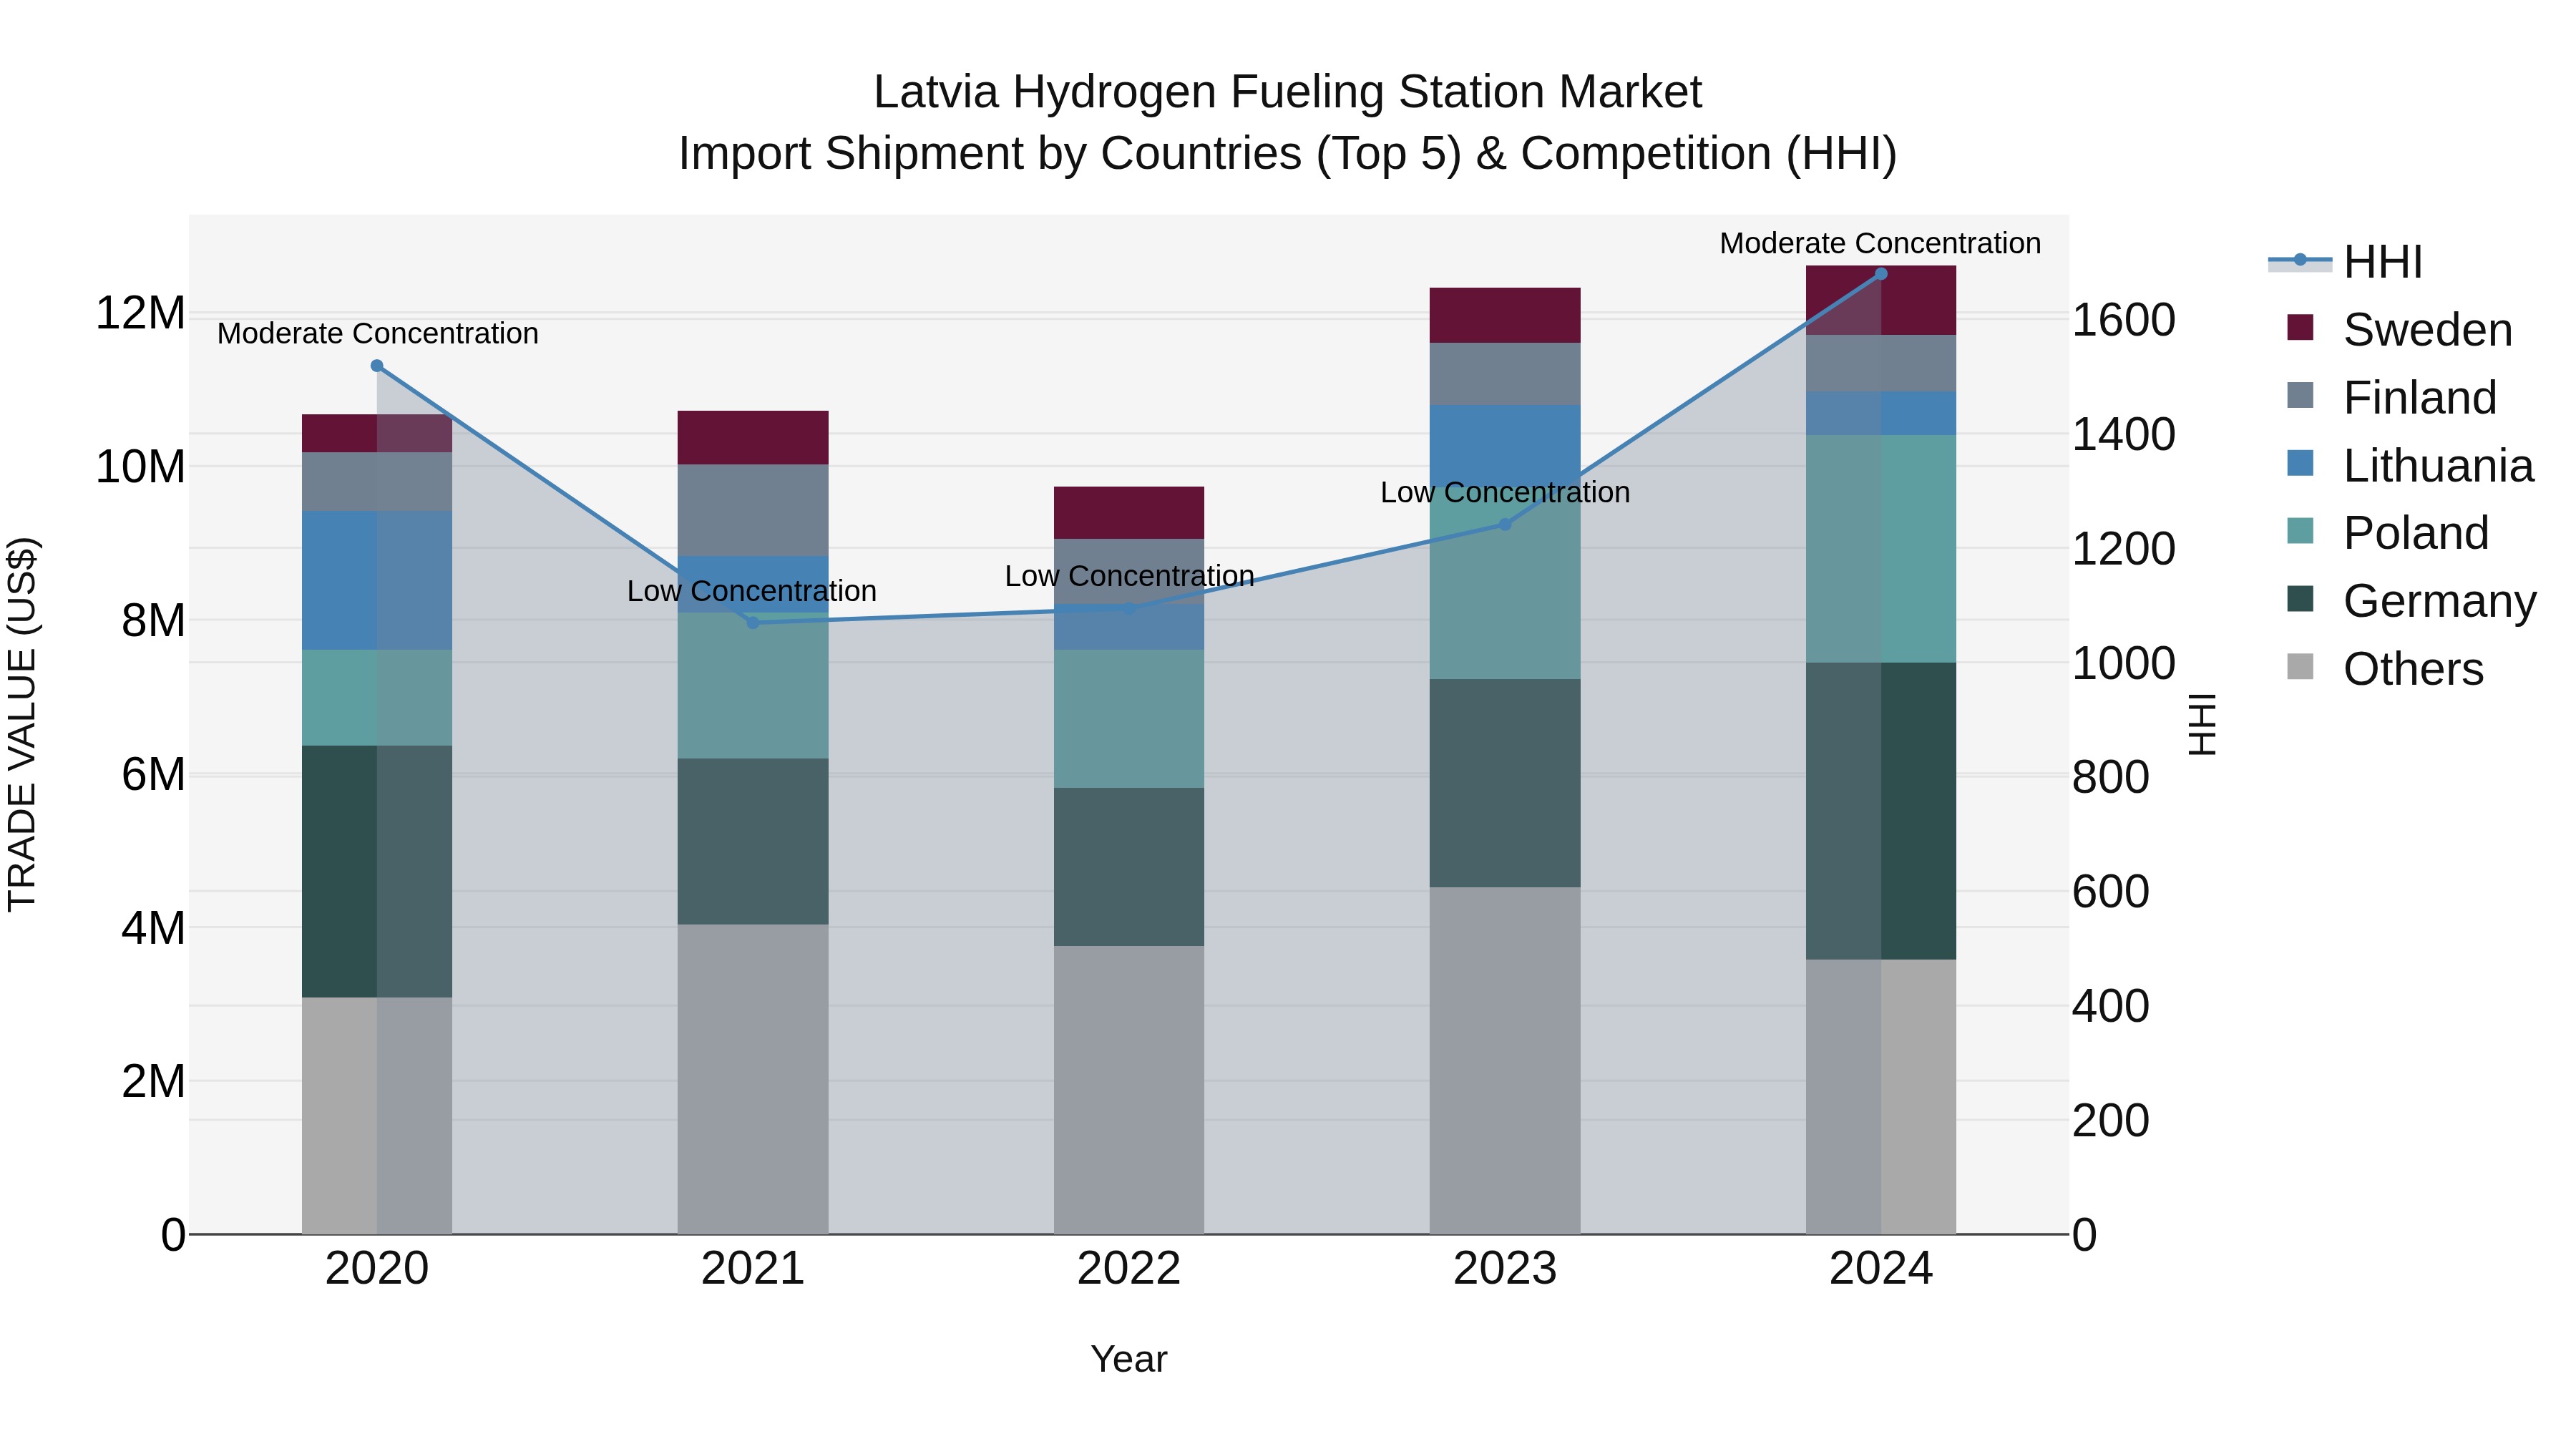Click the 12M trade value axis tick
Screen dimensions: 2576x1449
[140, 313]
